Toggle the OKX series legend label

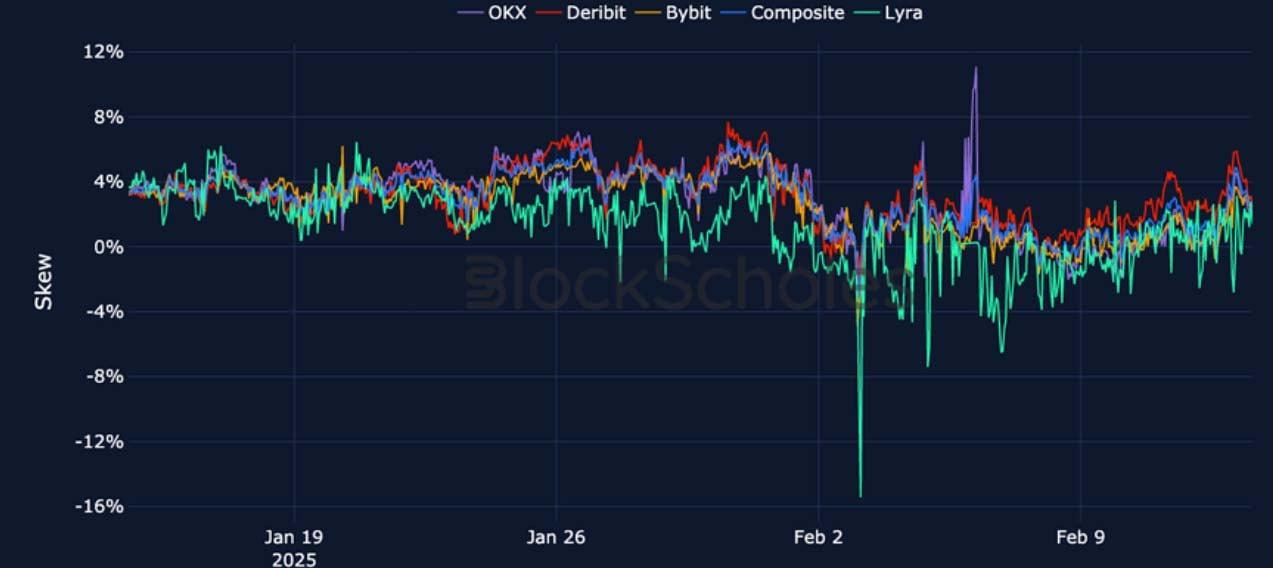pos(506,13)
